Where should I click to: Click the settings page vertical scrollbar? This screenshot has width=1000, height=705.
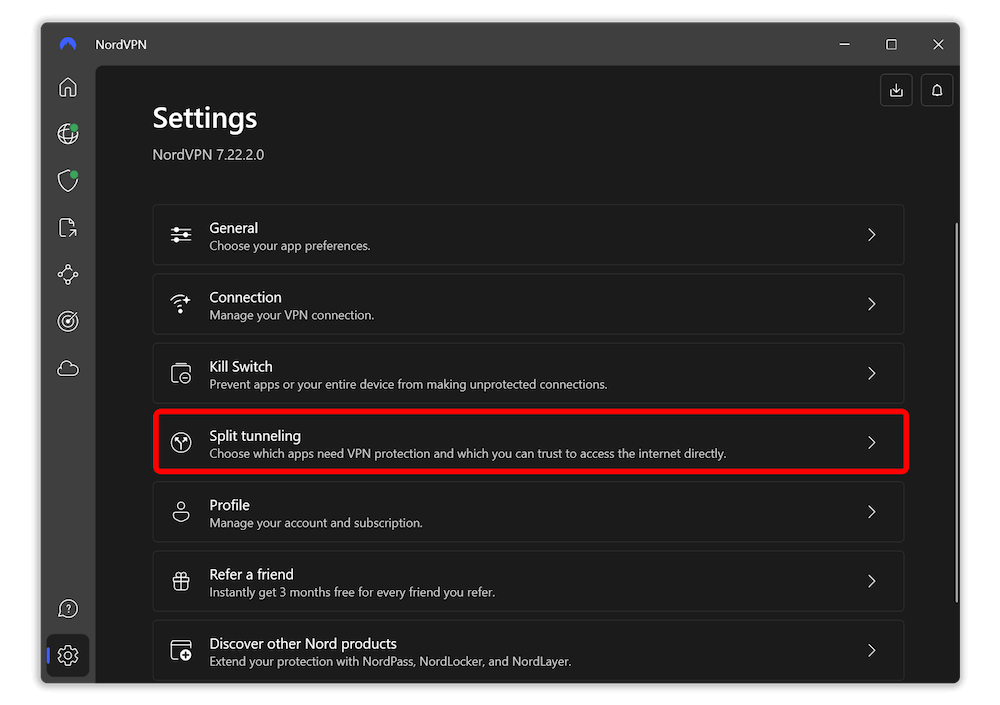[x=956, y=412]
